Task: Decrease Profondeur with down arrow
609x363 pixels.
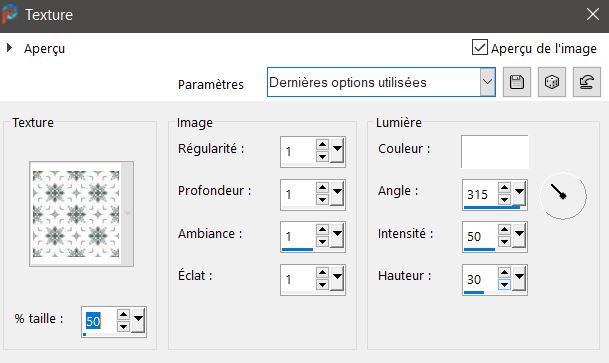Action: (x=322, y=200)
